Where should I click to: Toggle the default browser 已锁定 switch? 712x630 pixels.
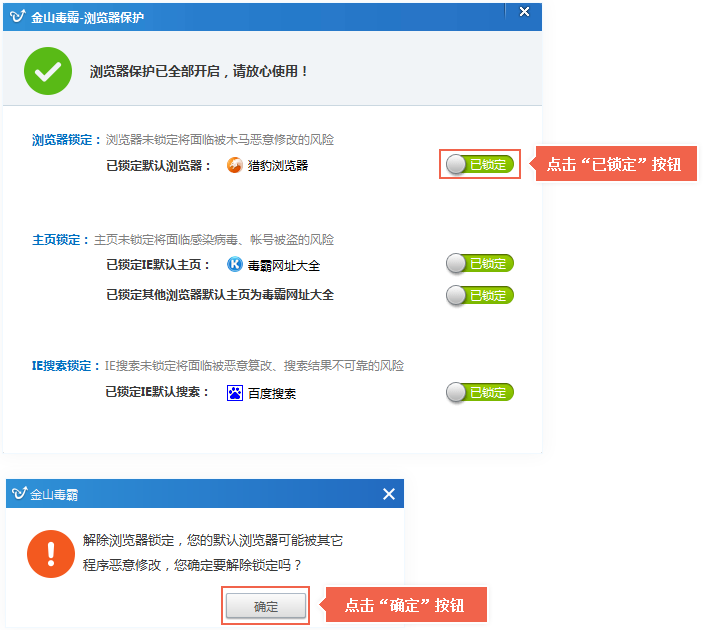[x=480, y=164]
